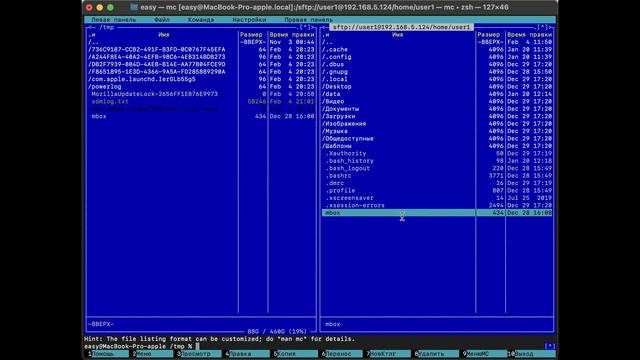Select .profile file in right panel
The image size is (640, 360).
[437, 191]
